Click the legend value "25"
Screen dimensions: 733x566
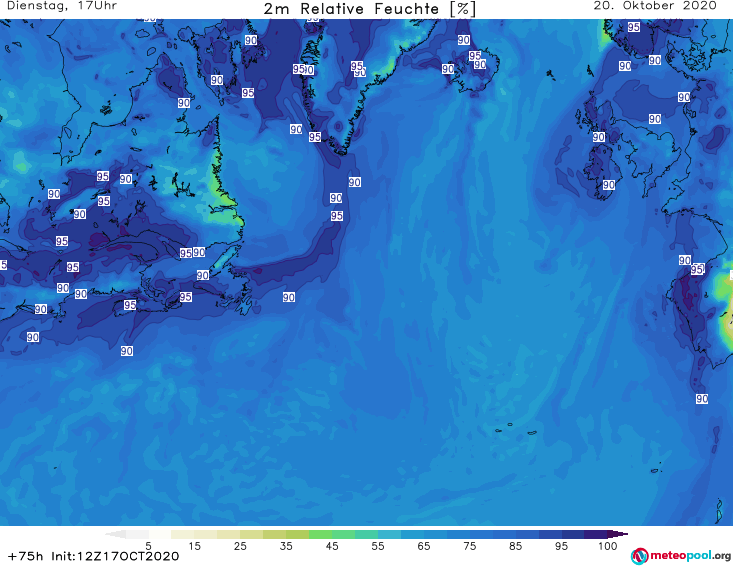[x=240, y=546]
